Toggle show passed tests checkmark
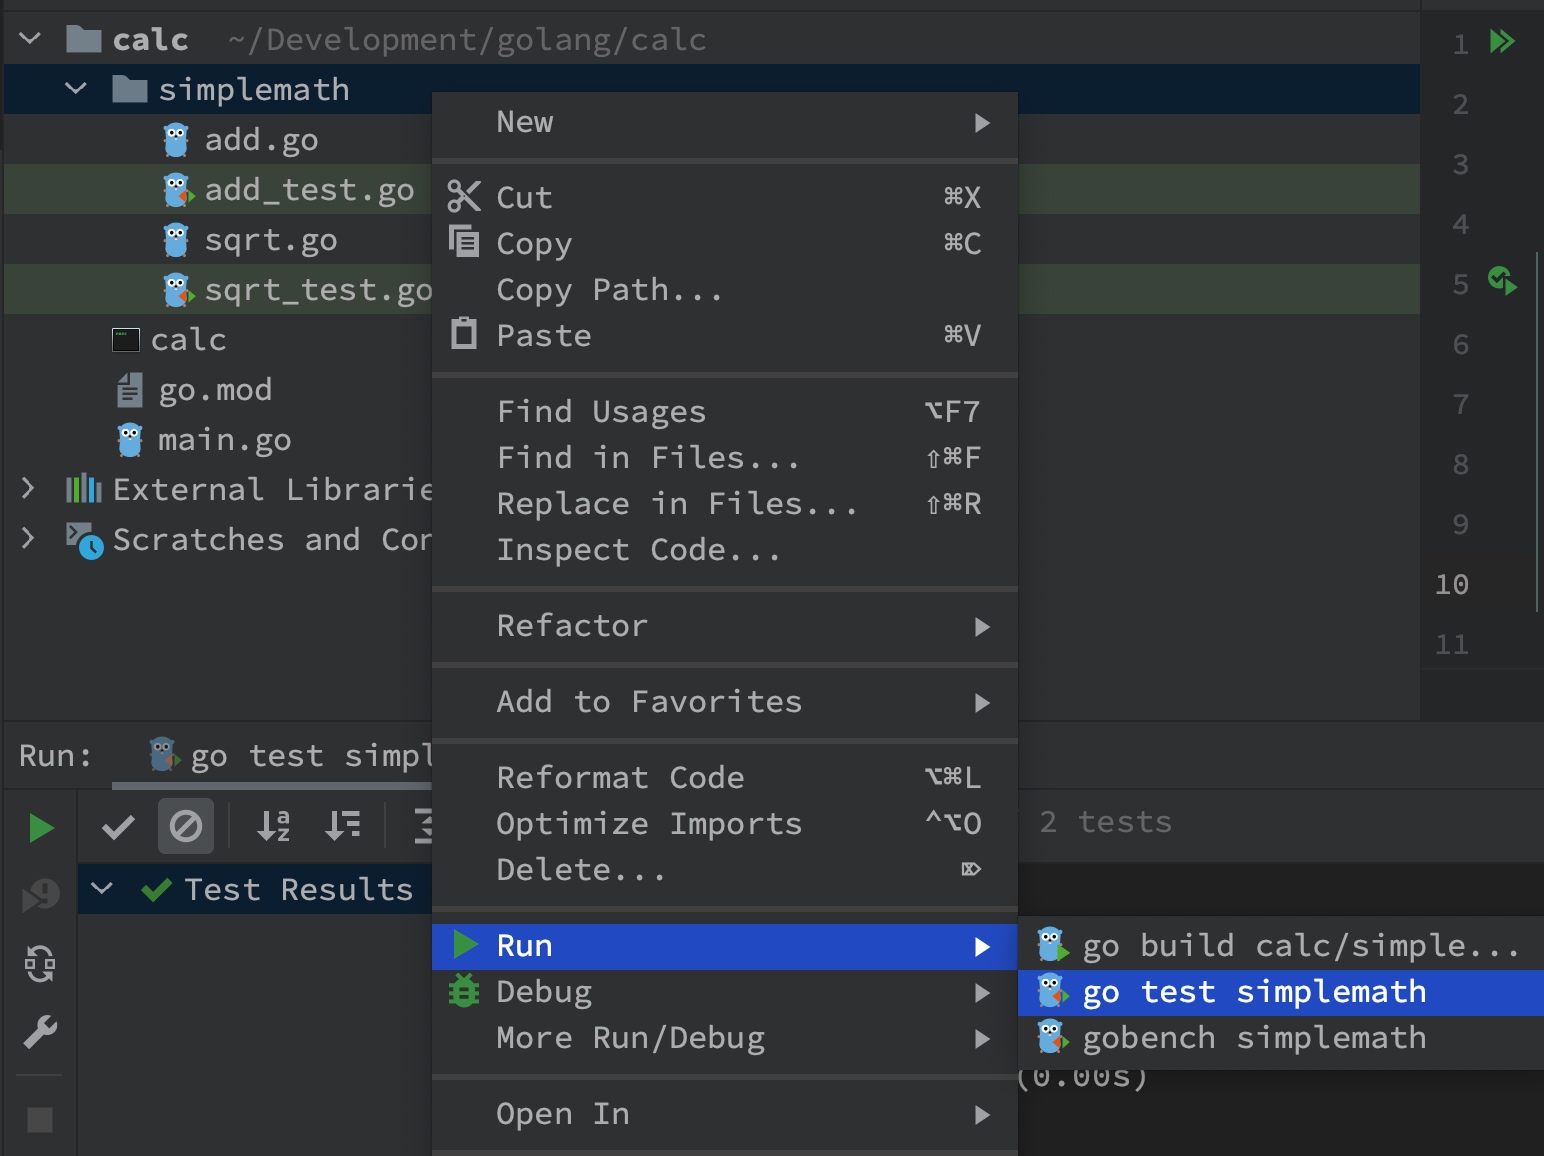The height and width of the screenshot is (1156, 1544). [x=119, y=826]
